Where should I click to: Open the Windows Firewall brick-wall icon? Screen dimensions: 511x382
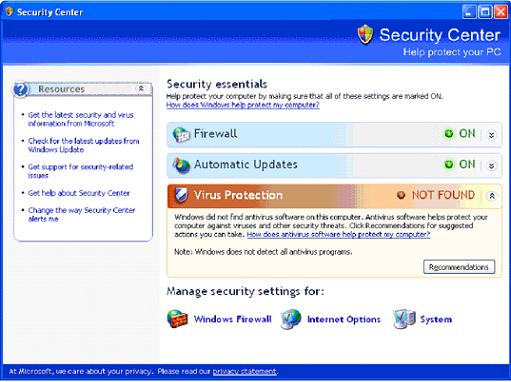(177, 319)
